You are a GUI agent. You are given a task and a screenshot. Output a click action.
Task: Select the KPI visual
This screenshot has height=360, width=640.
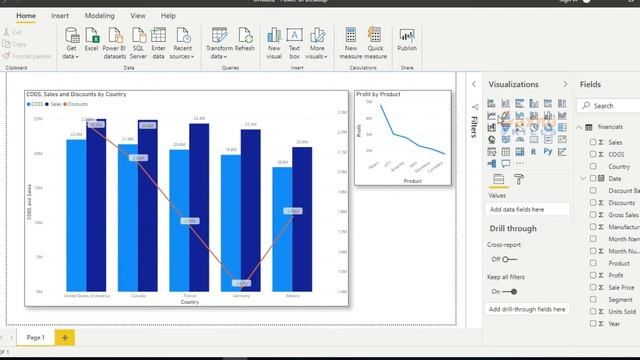(562, 140)
